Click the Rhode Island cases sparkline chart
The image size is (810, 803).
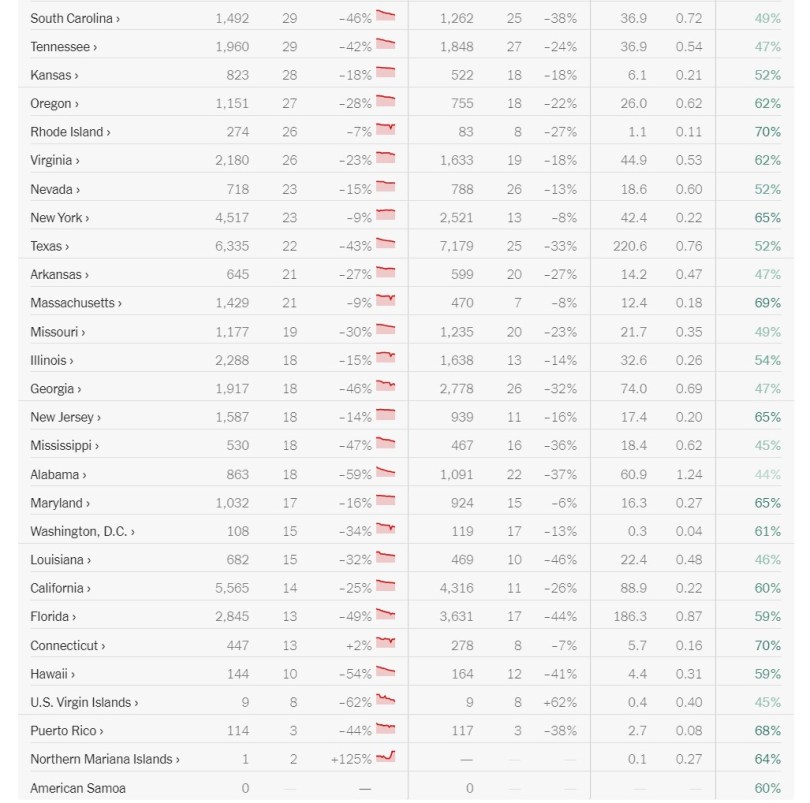pos(386,130)
